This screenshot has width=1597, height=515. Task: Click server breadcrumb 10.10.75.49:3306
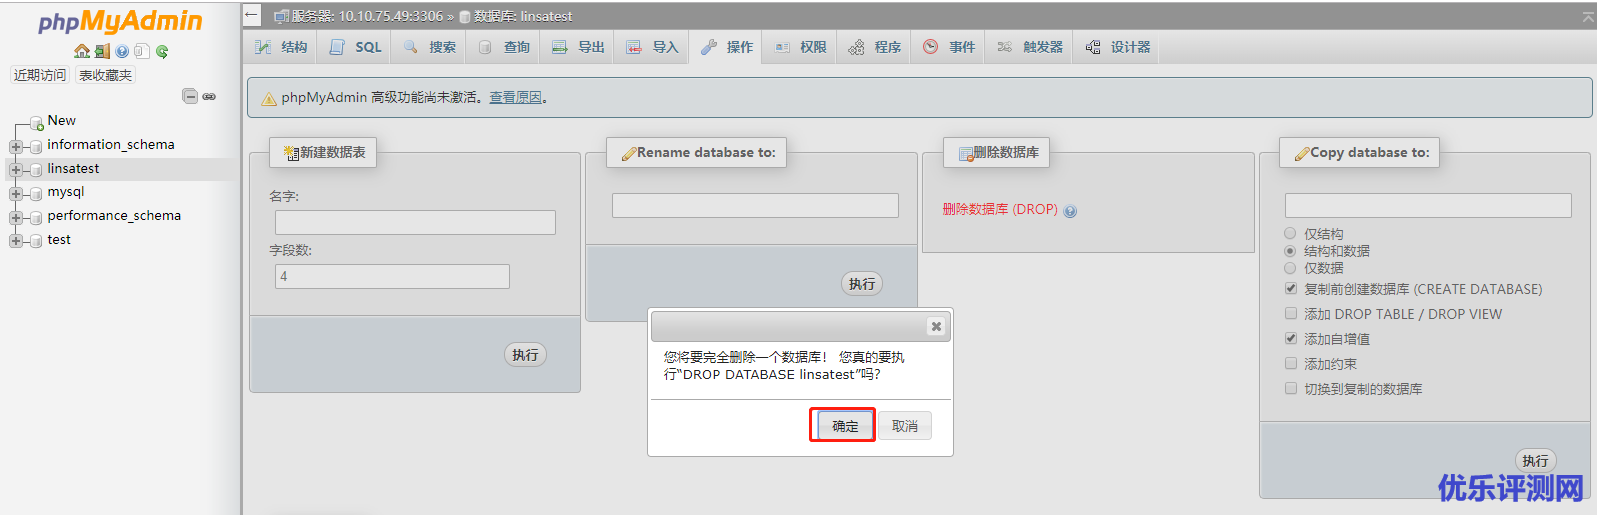(367, 16)
